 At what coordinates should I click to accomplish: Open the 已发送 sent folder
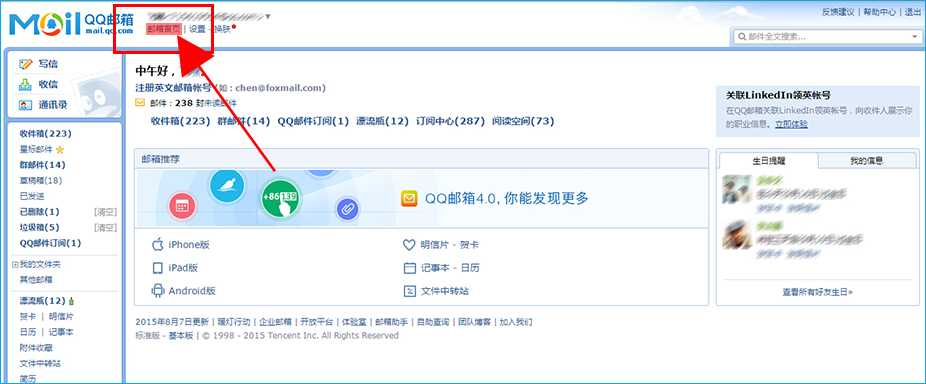32,196
